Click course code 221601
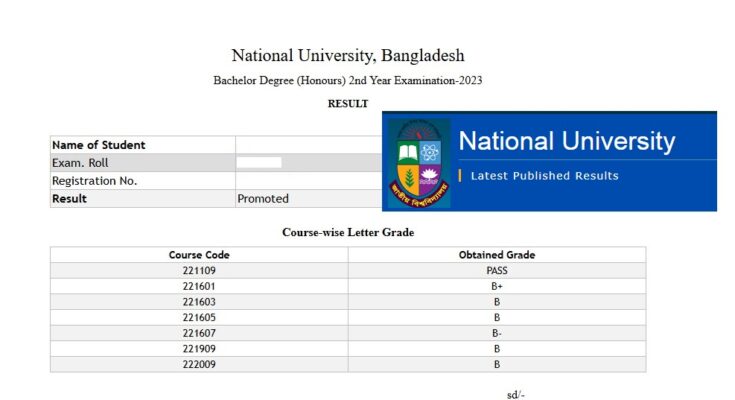This screenshot has width=735, height=400. (199, 286)
